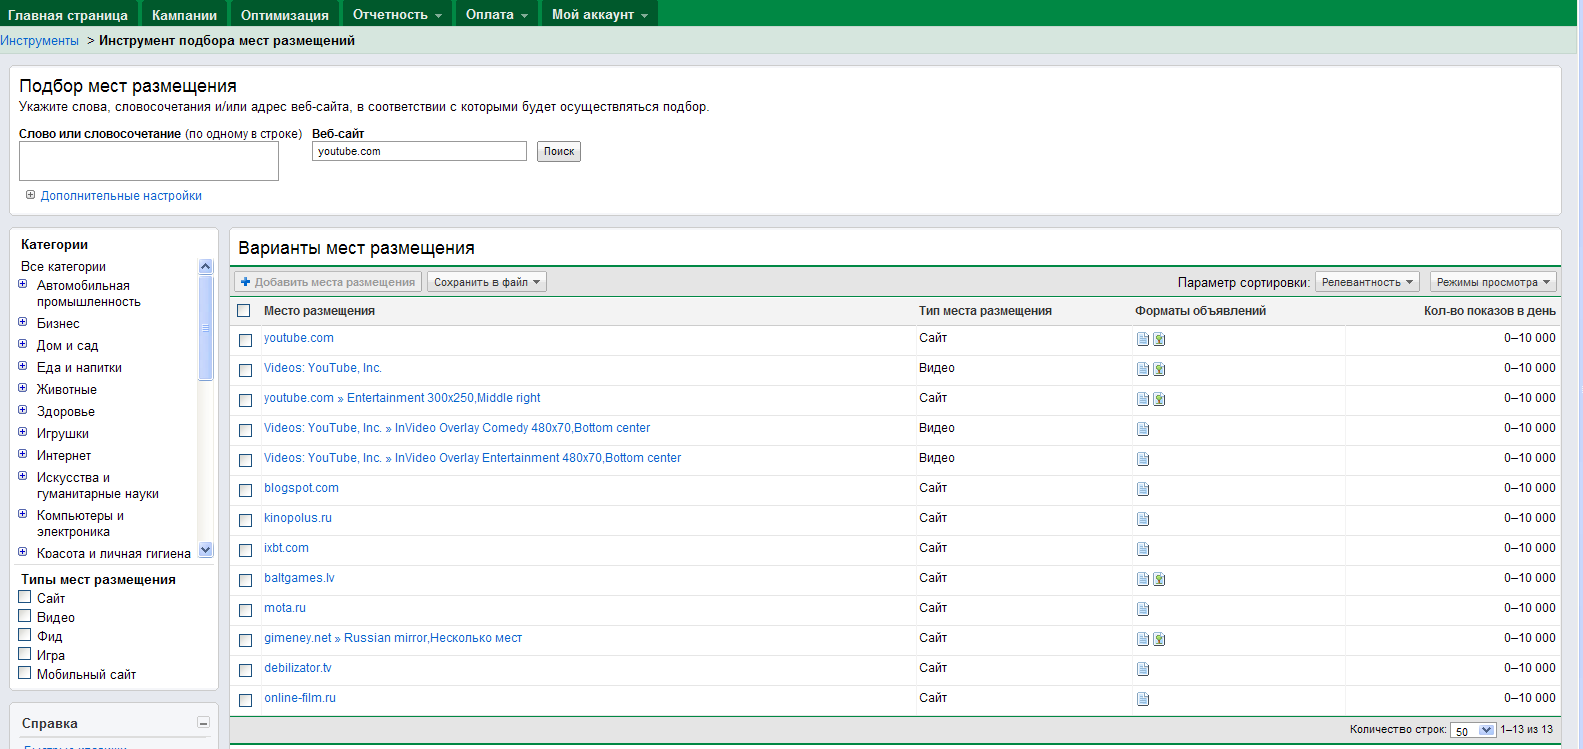Enable the Видео placement type filter
This screenshot has height=749, width=1583.
[x=25, y=616]
